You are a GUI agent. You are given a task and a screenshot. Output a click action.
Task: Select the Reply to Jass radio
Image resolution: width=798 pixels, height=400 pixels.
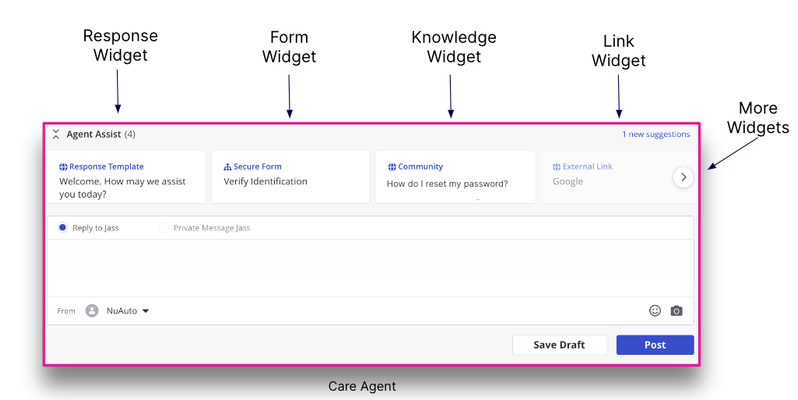coord(63,227)
